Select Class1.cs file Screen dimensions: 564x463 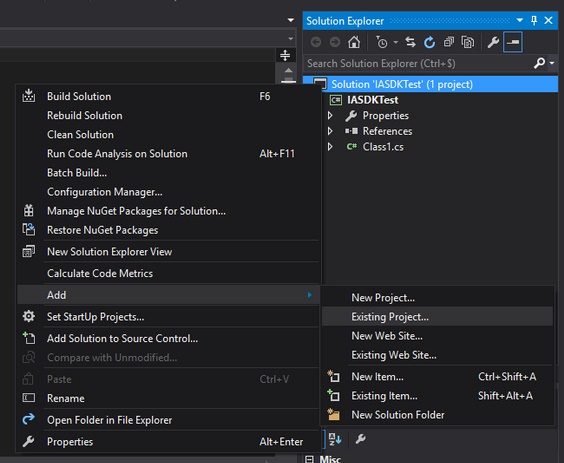coord(383,147)
